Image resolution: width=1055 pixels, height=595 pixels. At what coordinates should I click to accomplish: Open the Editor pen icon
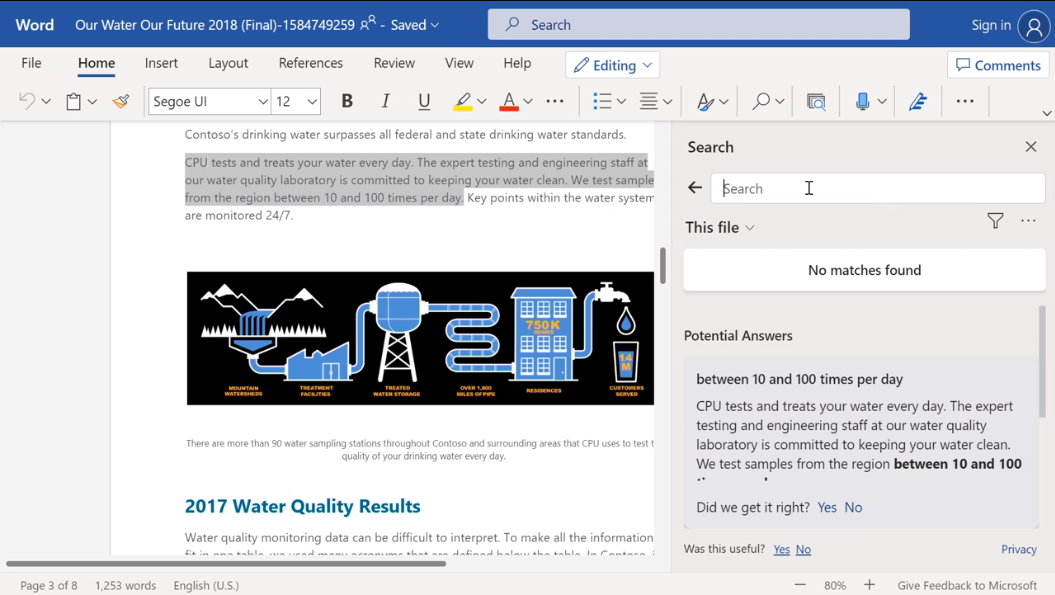pyautogui.click(x=918, y=101)
